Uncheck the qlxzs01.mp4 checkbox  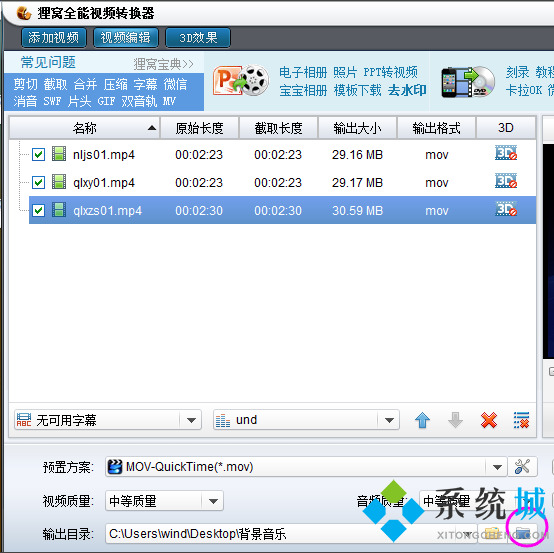[38, 210]
